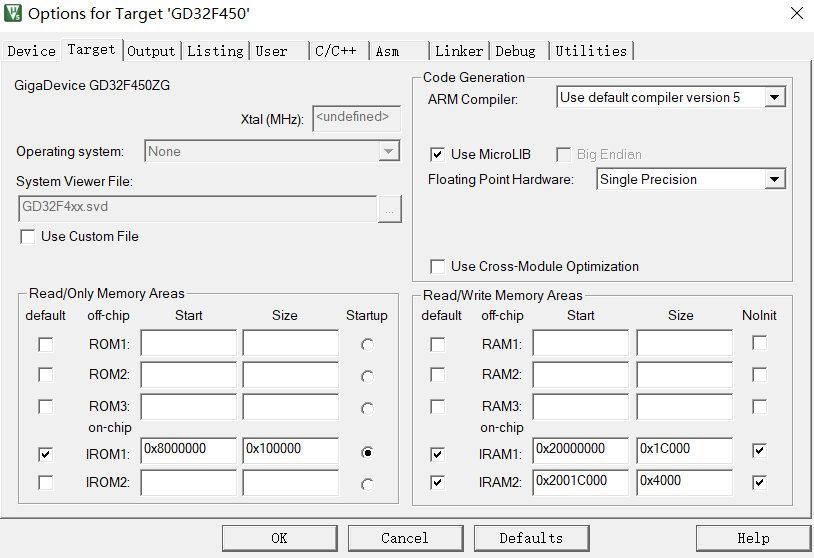Open the ARM Compiler version dropdown
The height and width of the screenshot is (558, 814).
click(774, 98)
